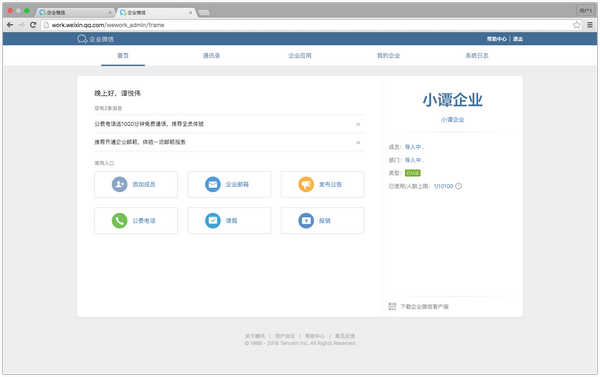
Task: Click the browser forward arrow
Action: coord(21,25)
